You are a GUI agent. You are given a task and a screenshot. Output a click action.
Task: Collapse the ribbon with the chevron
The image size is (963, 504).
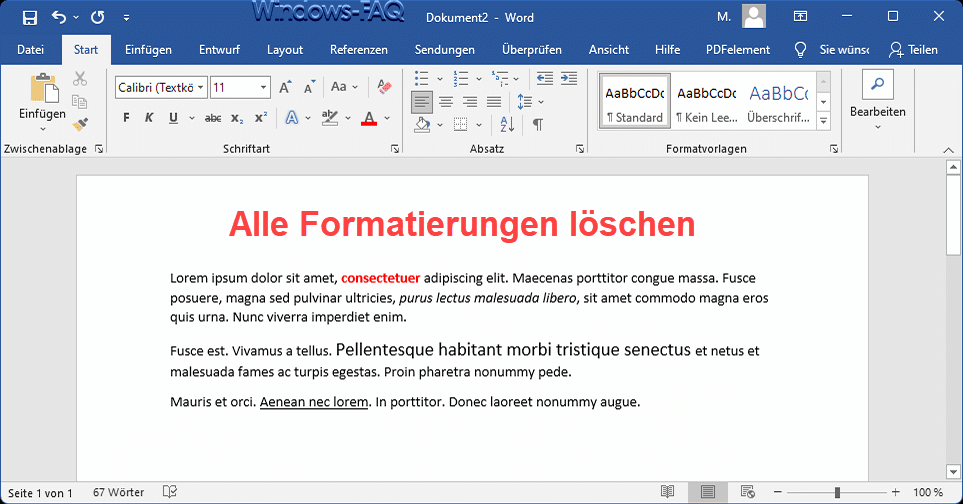[948, 150]
